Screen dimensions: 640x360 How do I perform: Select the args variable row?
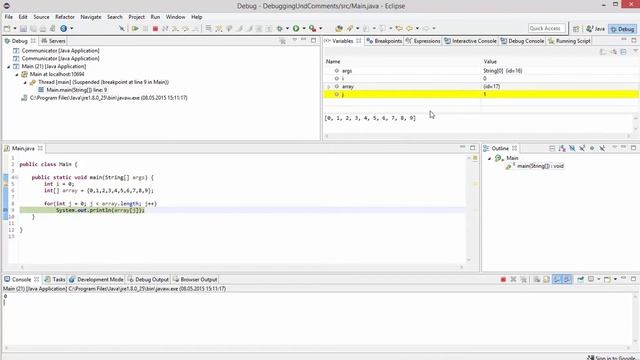tap(481, 71)
